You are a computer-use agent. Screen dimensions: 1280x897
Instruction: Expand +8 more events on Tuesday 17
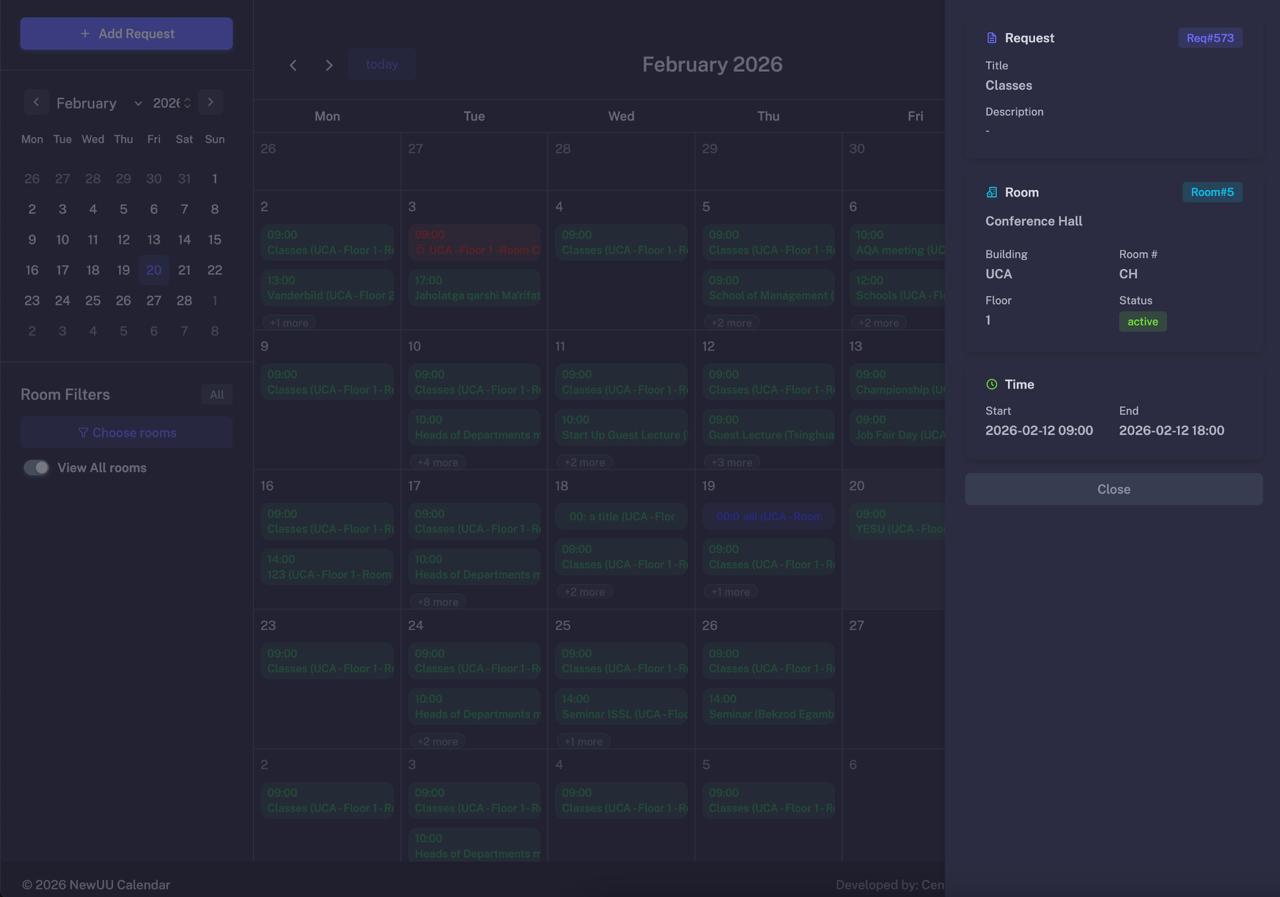[437, 602]
